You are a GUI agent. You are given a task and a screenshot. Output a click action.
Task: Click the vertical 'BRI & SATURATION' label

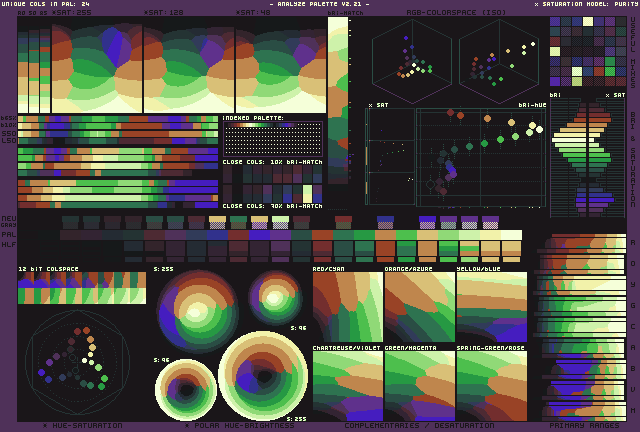click(633, 158)
